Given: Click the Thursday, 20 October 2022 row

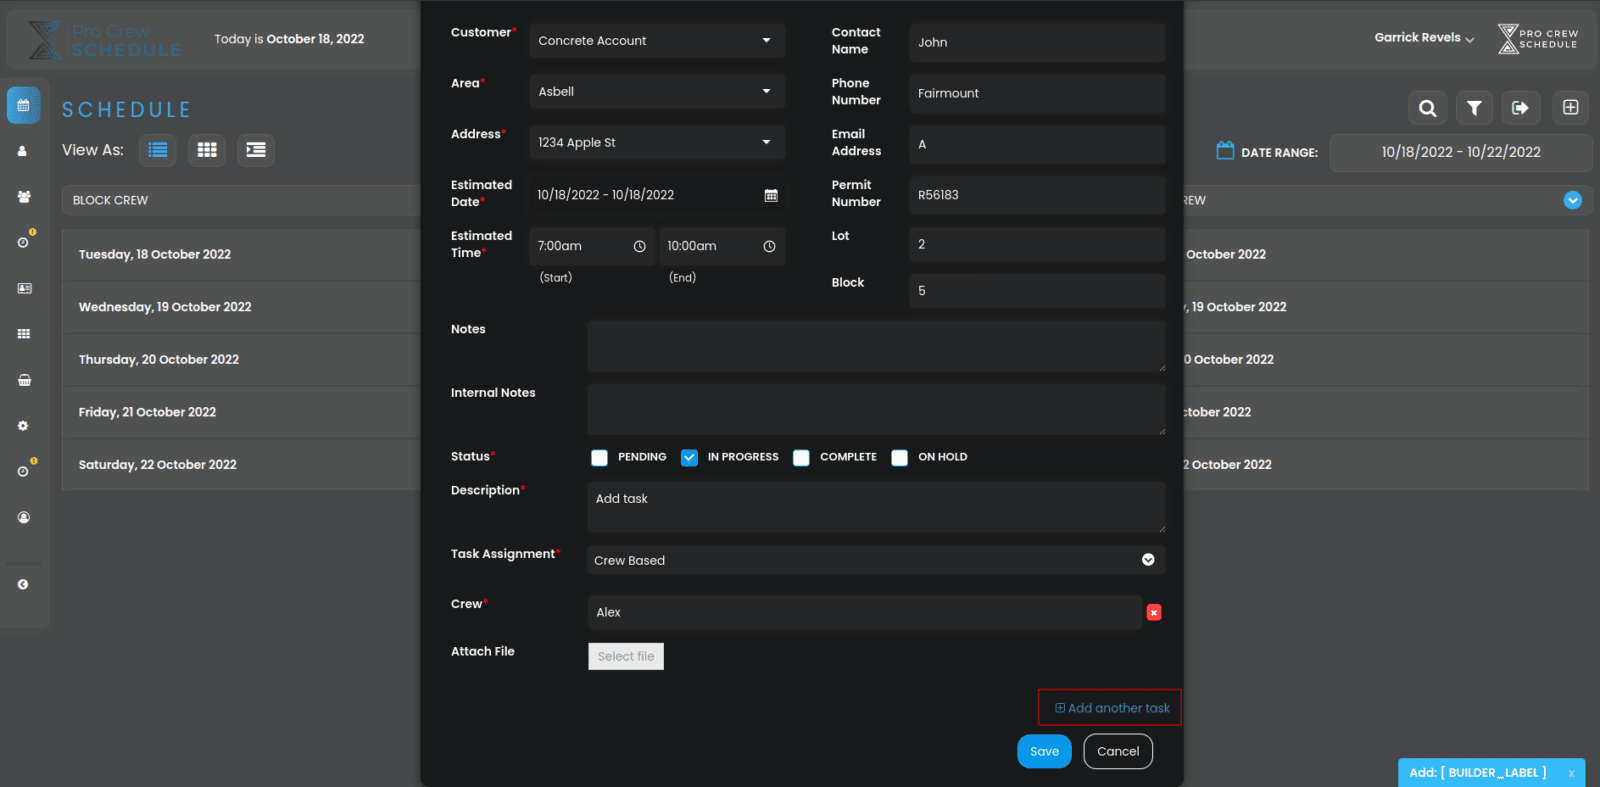Looking at the screenshot, I should (x=241, y=360).
